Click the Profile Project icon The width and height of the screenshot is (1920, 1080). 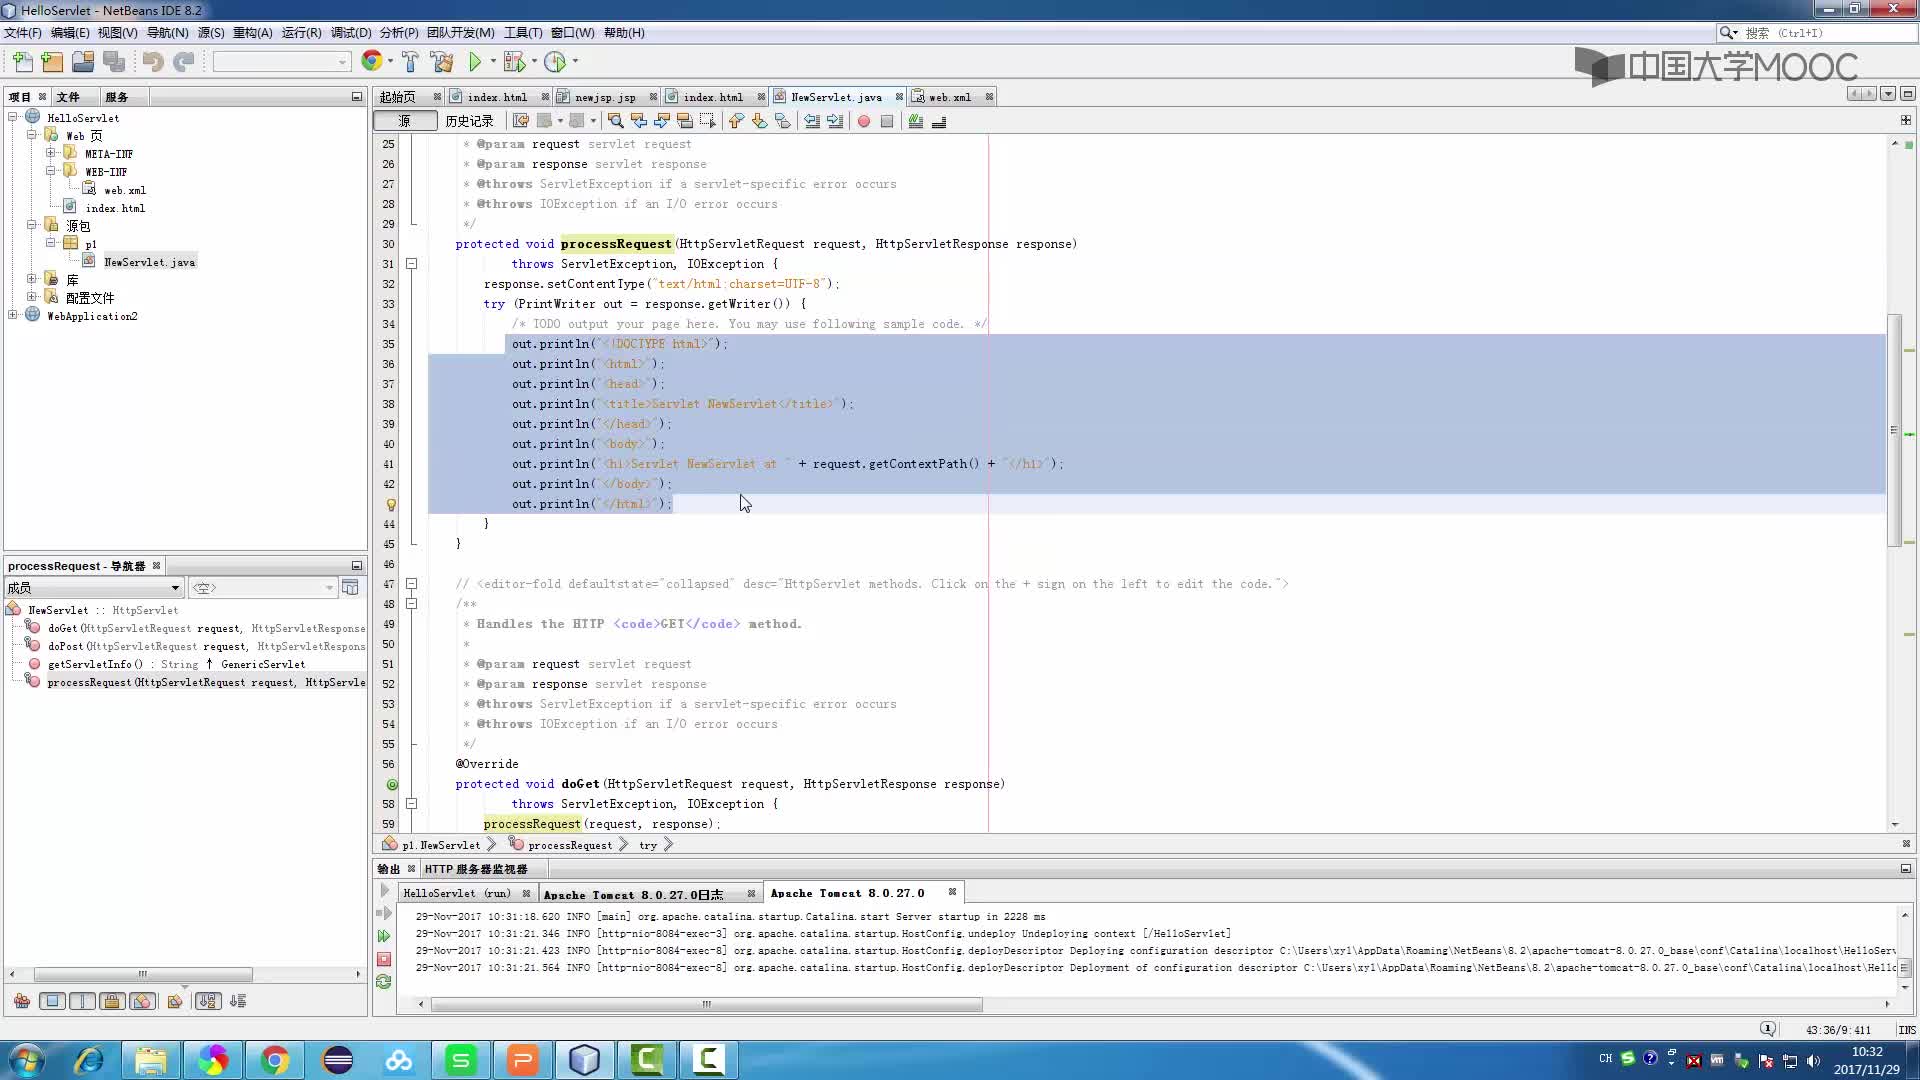(555, 62)
